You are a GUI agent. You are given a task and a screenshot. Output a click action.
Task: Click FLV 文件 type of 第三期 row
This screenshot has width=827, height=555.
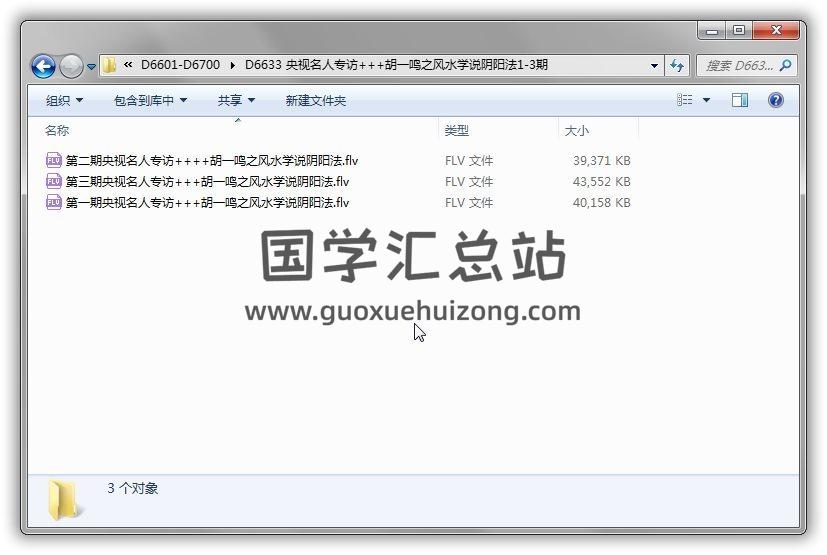(x=469, y=181)
